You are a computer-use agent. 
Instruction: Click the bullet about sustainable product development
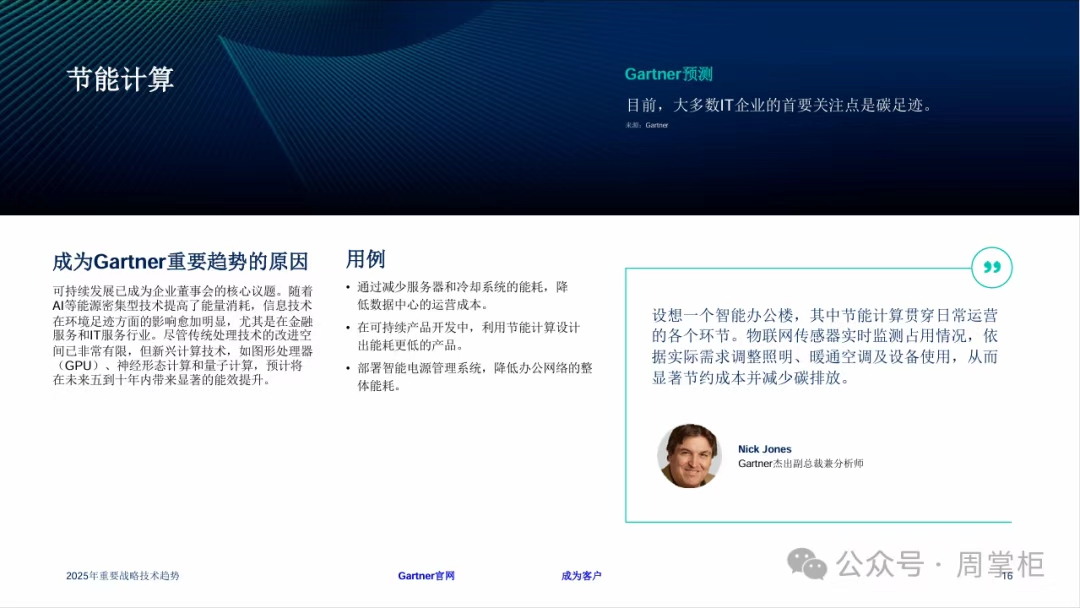pyautogui.click(x=468, y=336)
